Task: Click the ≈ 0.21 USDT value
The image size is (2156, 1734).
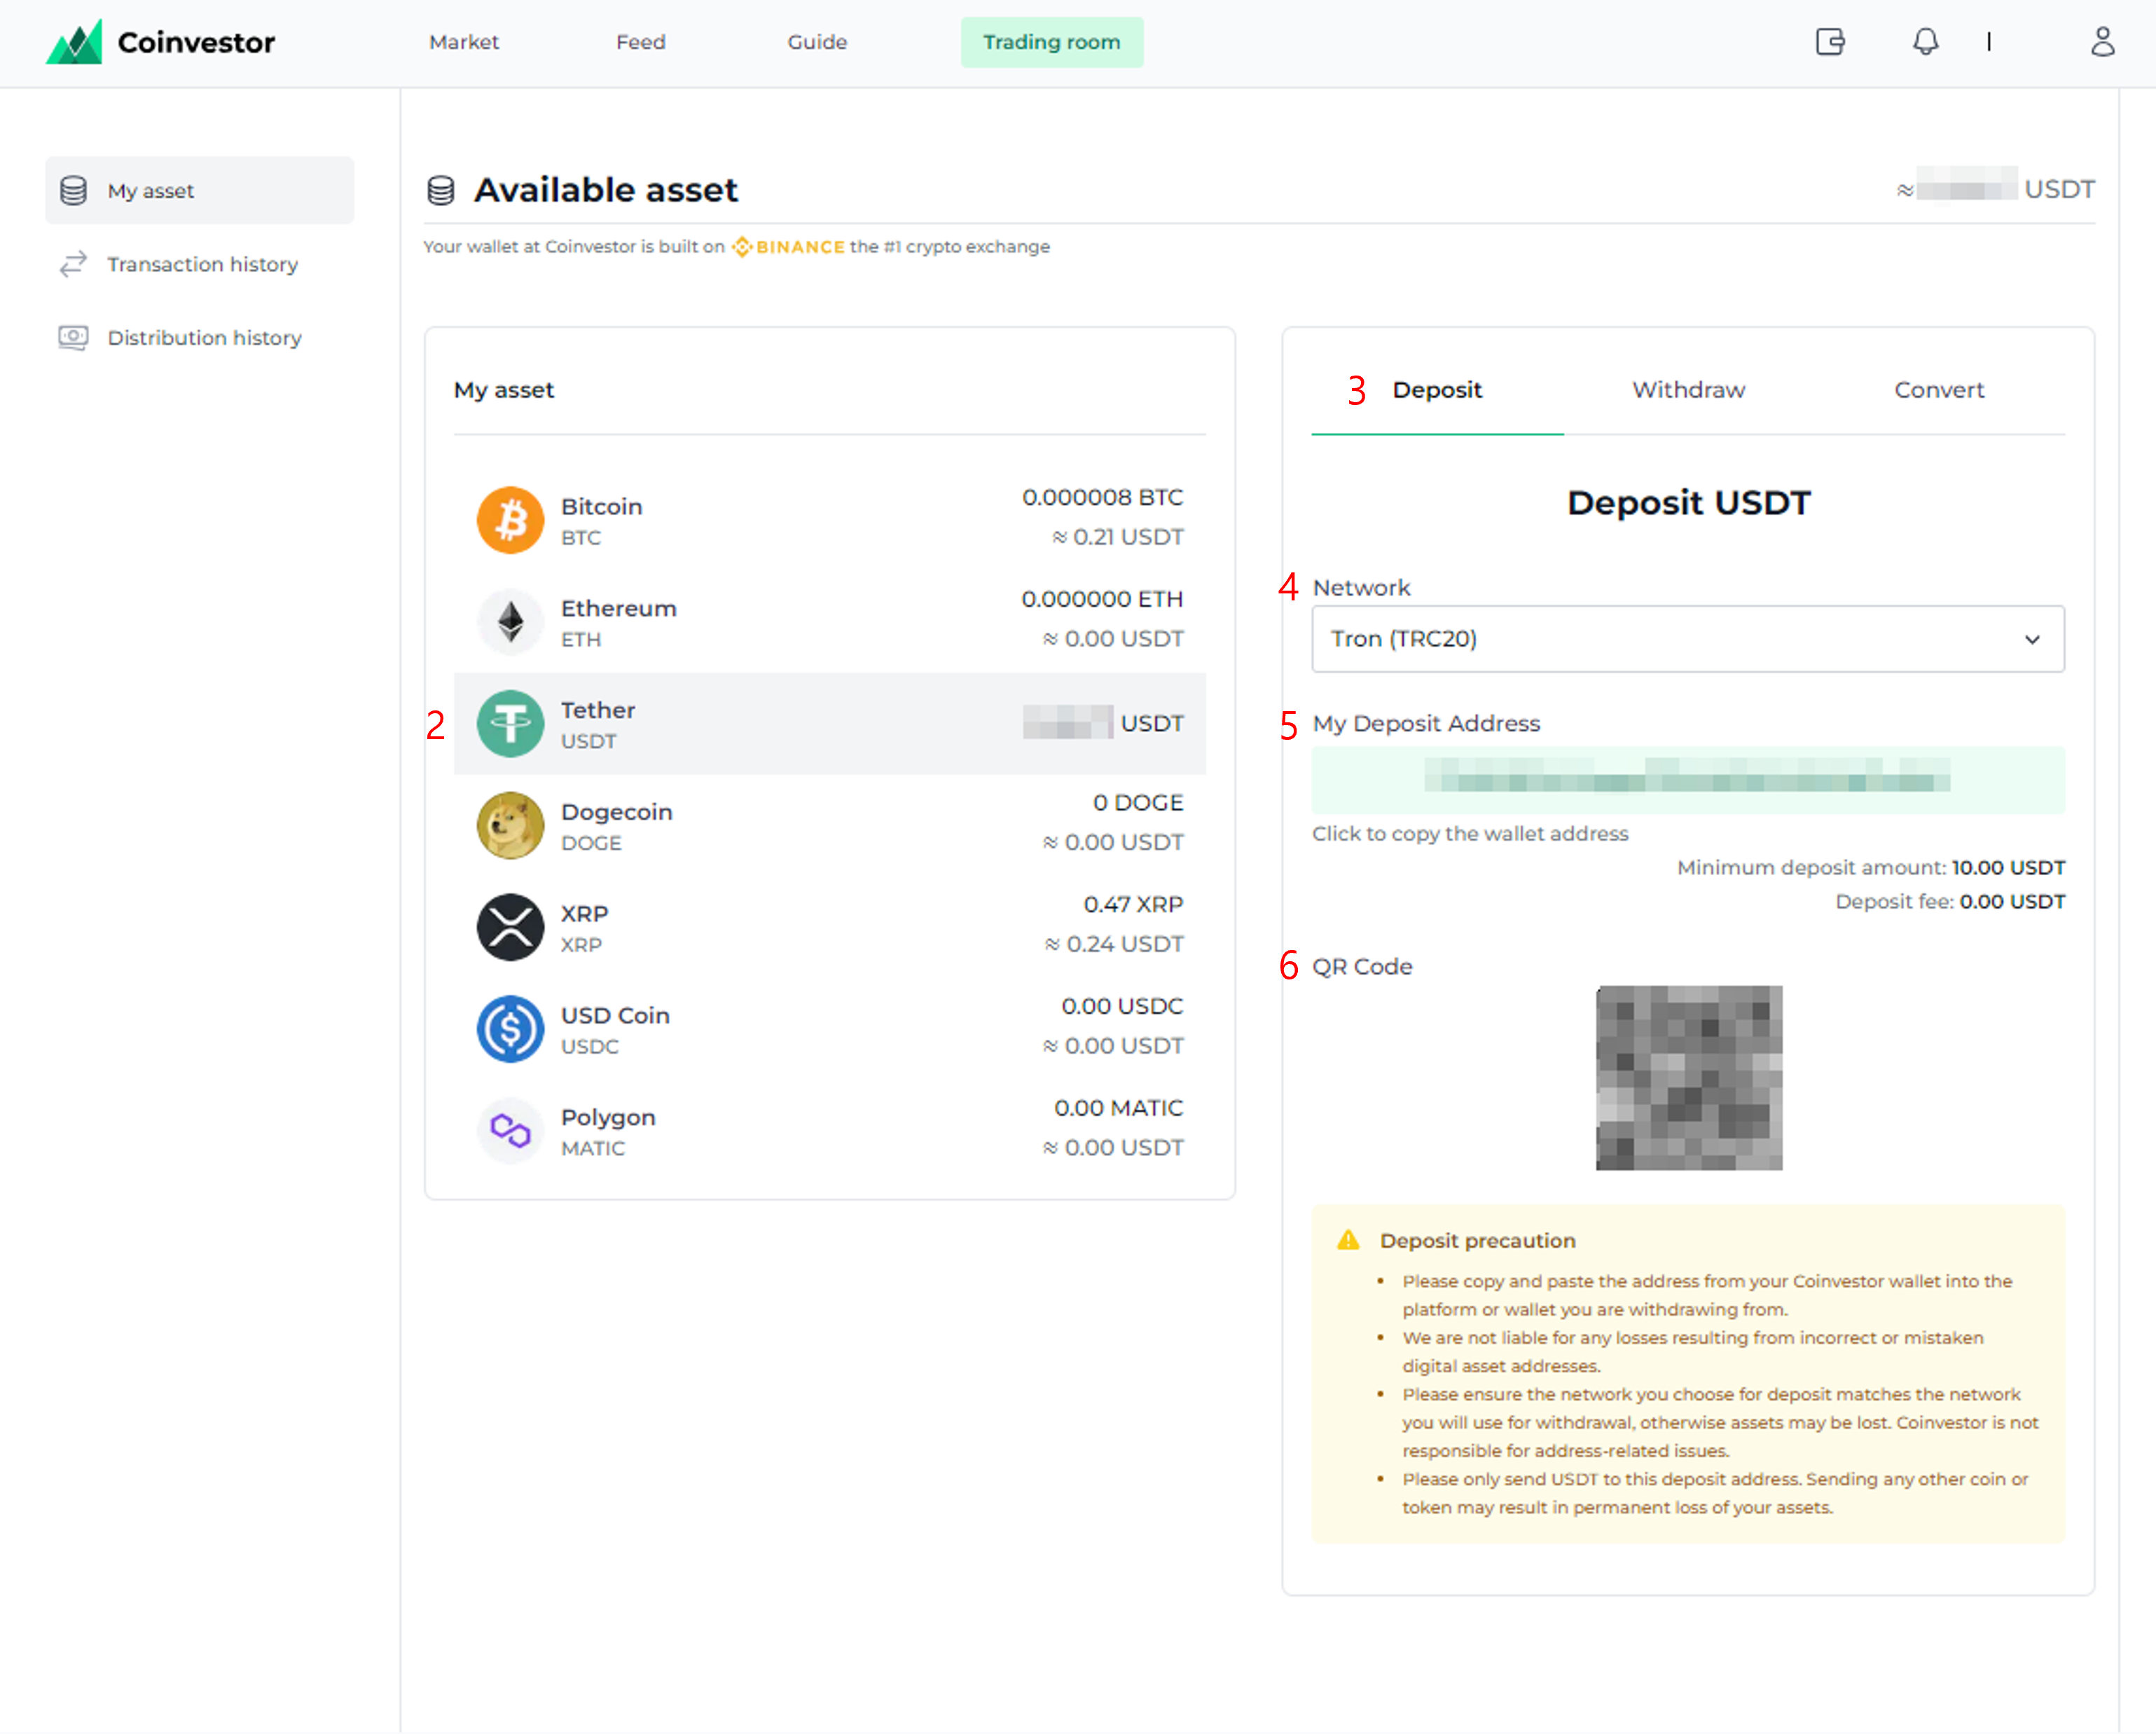Action: [1118, 537]
